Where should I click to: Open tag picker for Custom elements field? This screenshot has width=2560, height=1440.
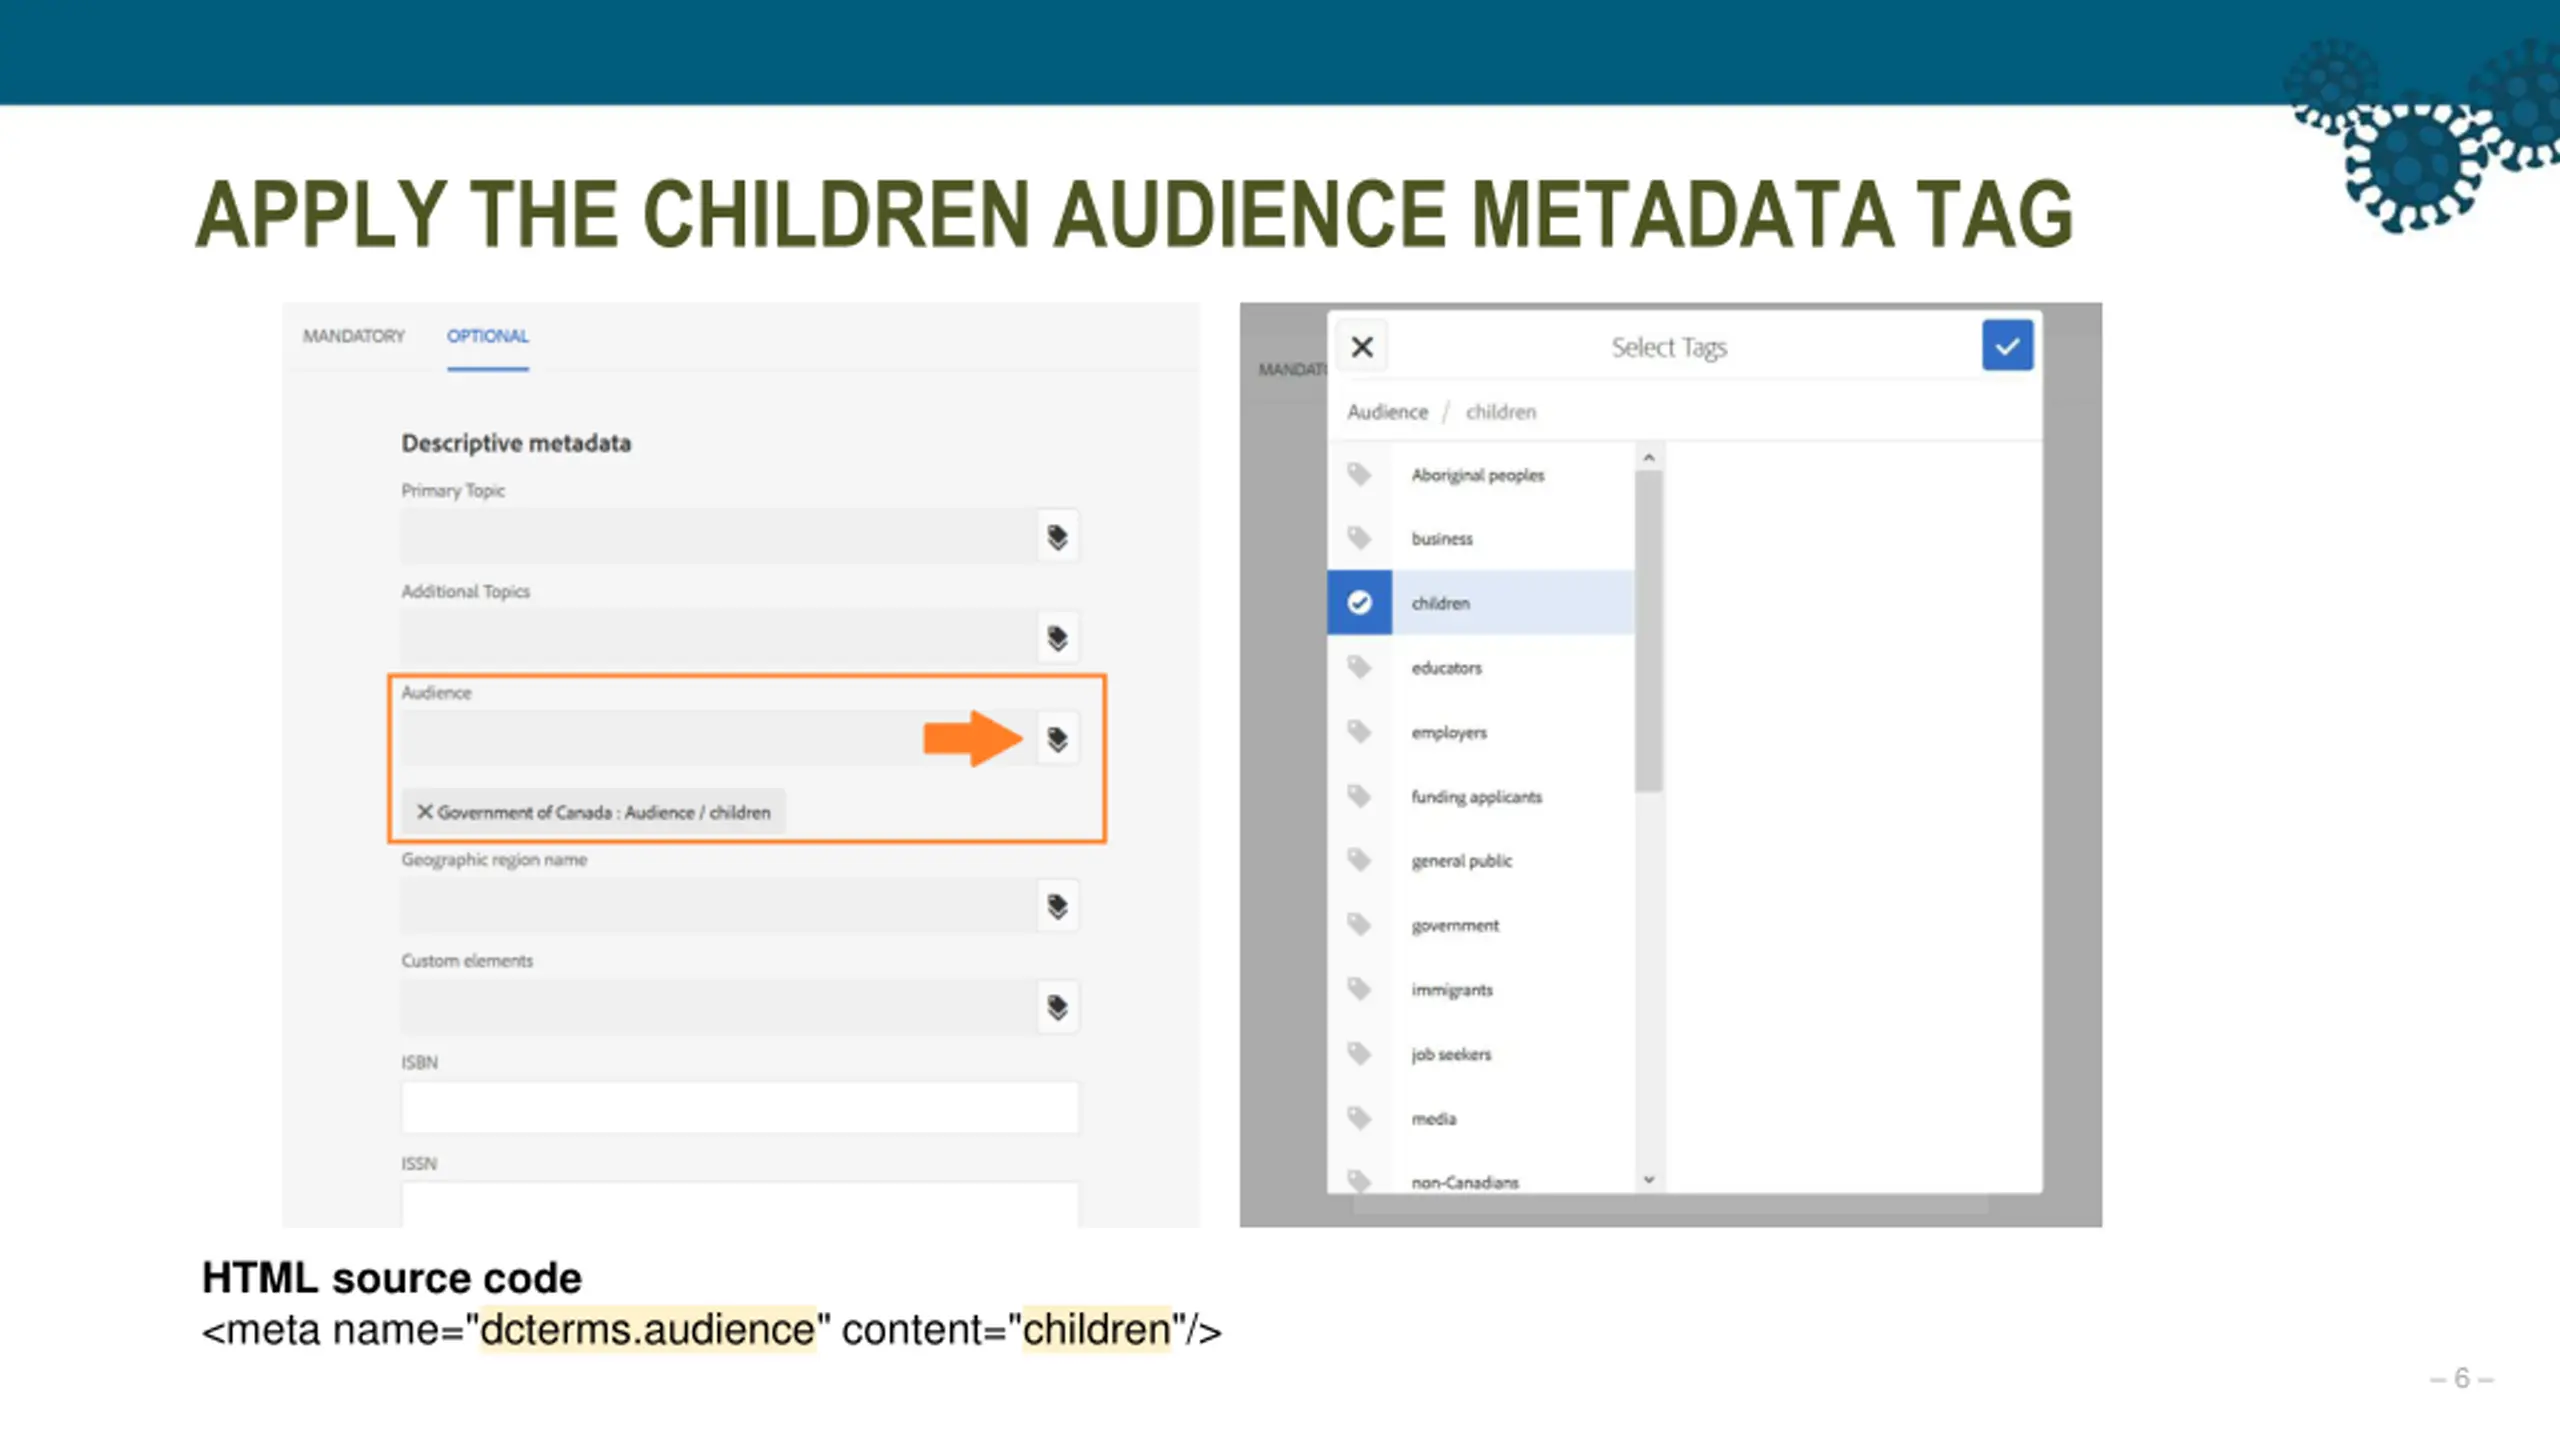[x=1057, y=1007]
